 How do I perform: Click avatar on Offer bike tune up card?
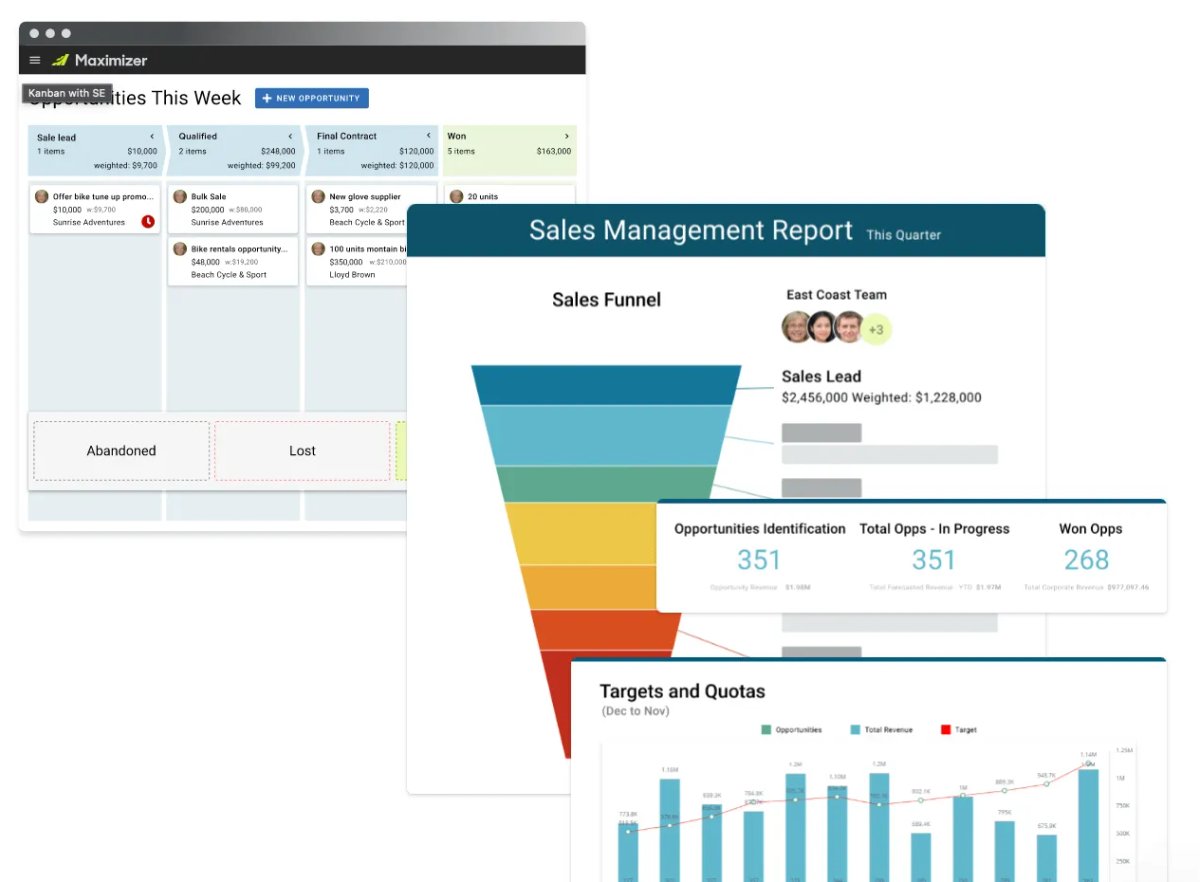42,197
